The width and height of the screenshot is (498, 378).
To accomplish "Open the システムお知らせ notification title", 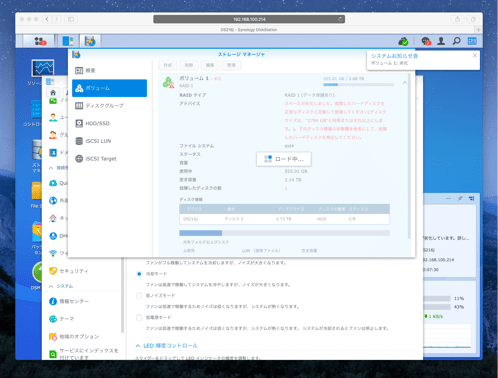I will 394,56.
